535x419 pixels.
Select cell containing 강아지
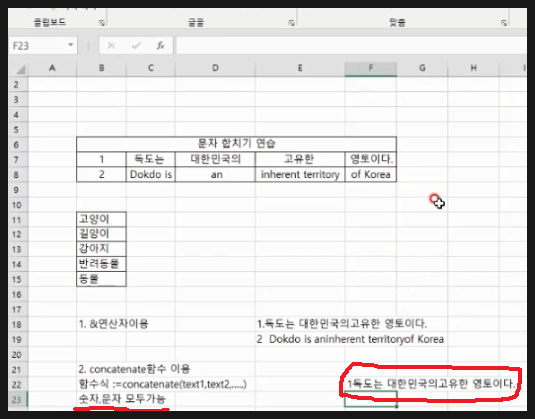(x=101, y=249)
